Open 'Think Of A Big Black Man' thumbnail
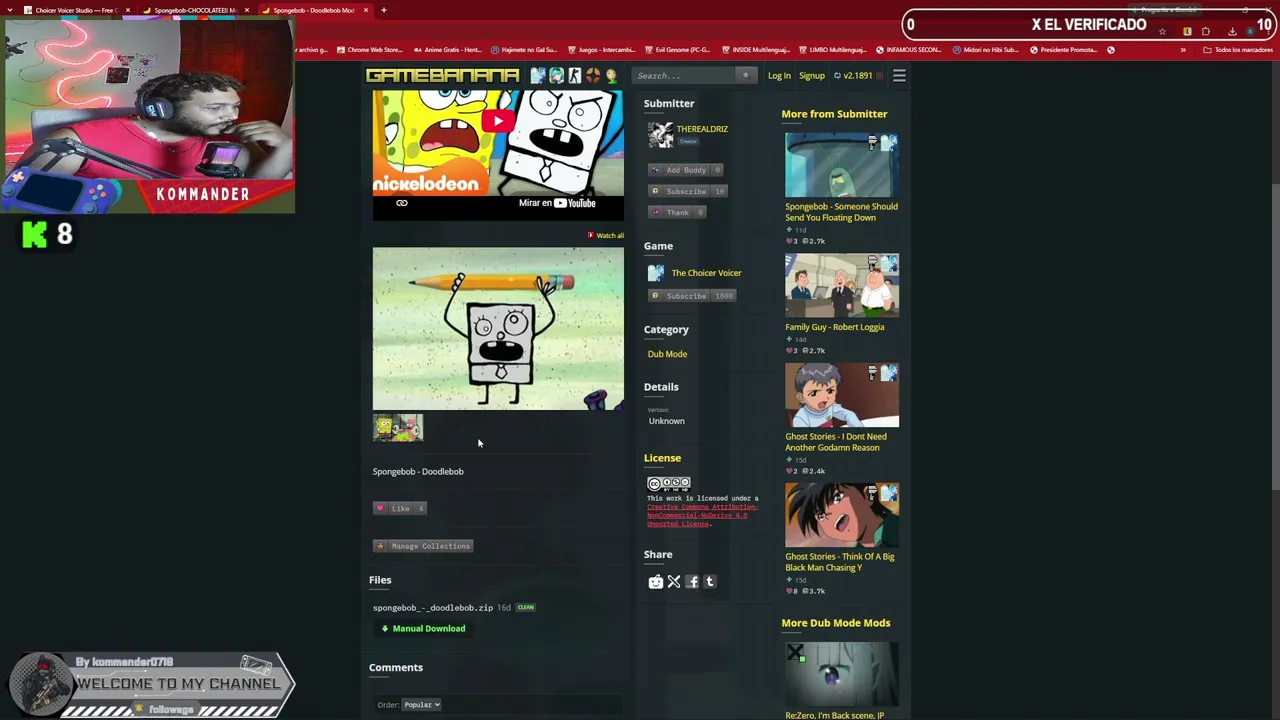Viewport: 1280px width, 720px height. click(x=842, y=516)
